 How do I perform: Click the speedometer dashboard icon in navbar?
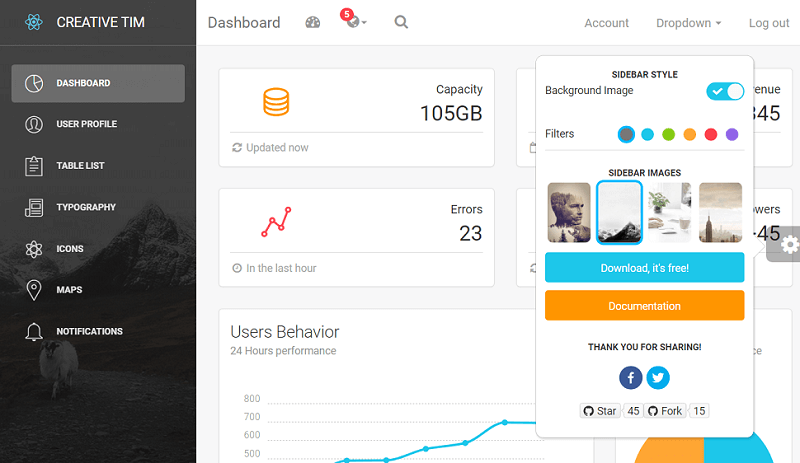313,22
